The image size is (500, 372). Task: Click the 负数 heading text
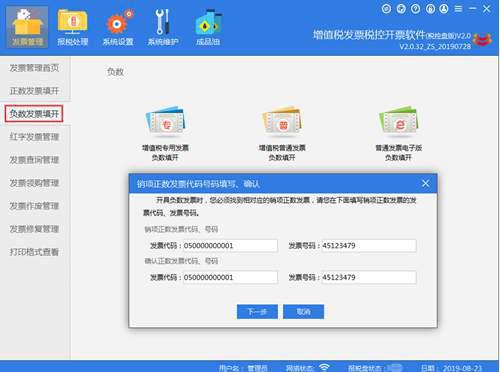(x=115, y=72)
